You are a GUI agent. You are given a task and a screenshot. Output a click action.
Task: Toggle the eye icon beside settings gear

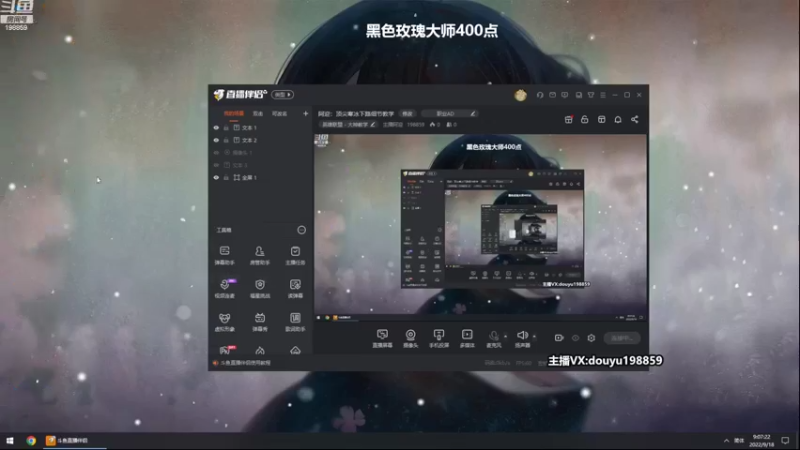pos(576,338)
